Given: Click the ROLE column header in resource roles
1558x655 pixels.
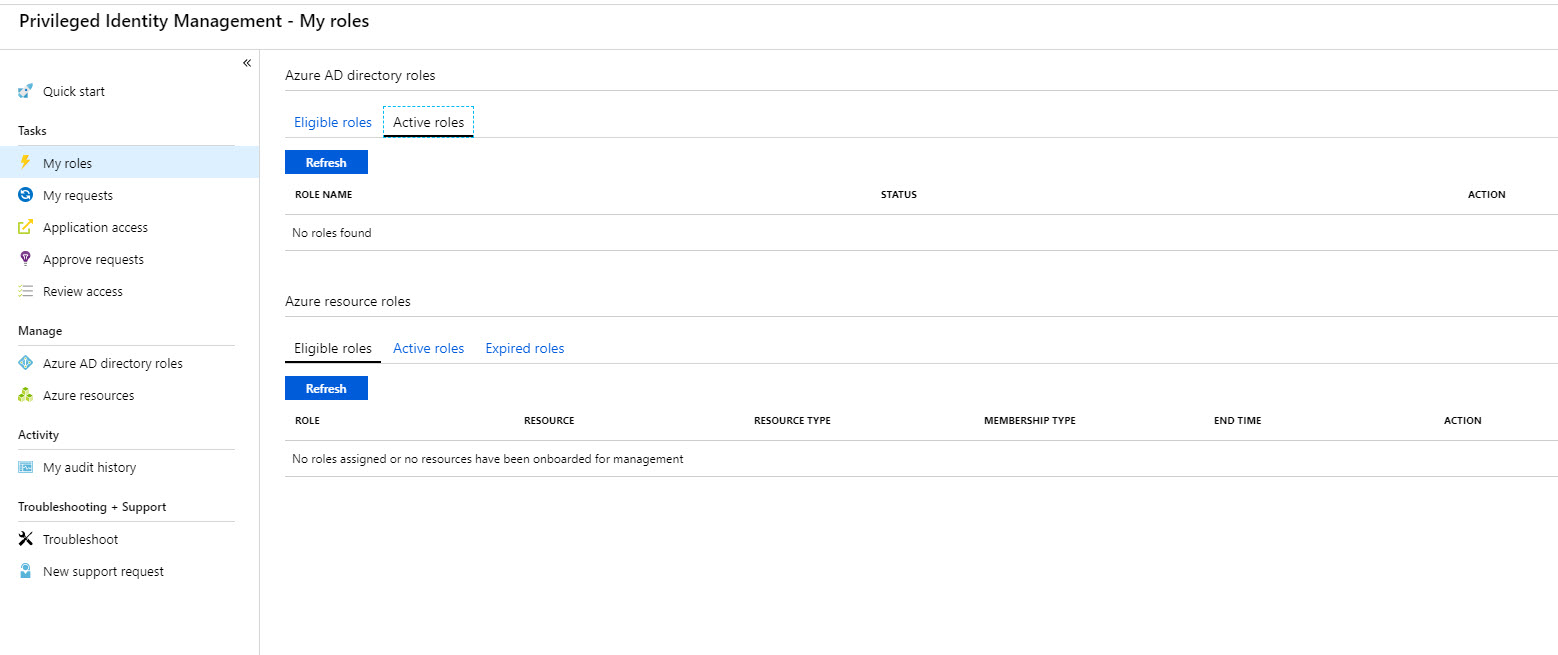Looking at the screenshot, I should pos(307,420).
